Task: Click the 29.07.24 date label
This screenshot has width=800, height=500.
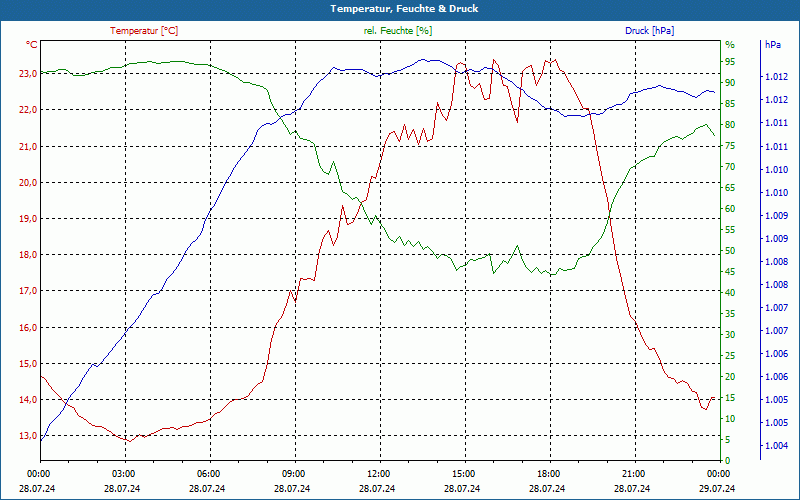Action: coord(717,488)
